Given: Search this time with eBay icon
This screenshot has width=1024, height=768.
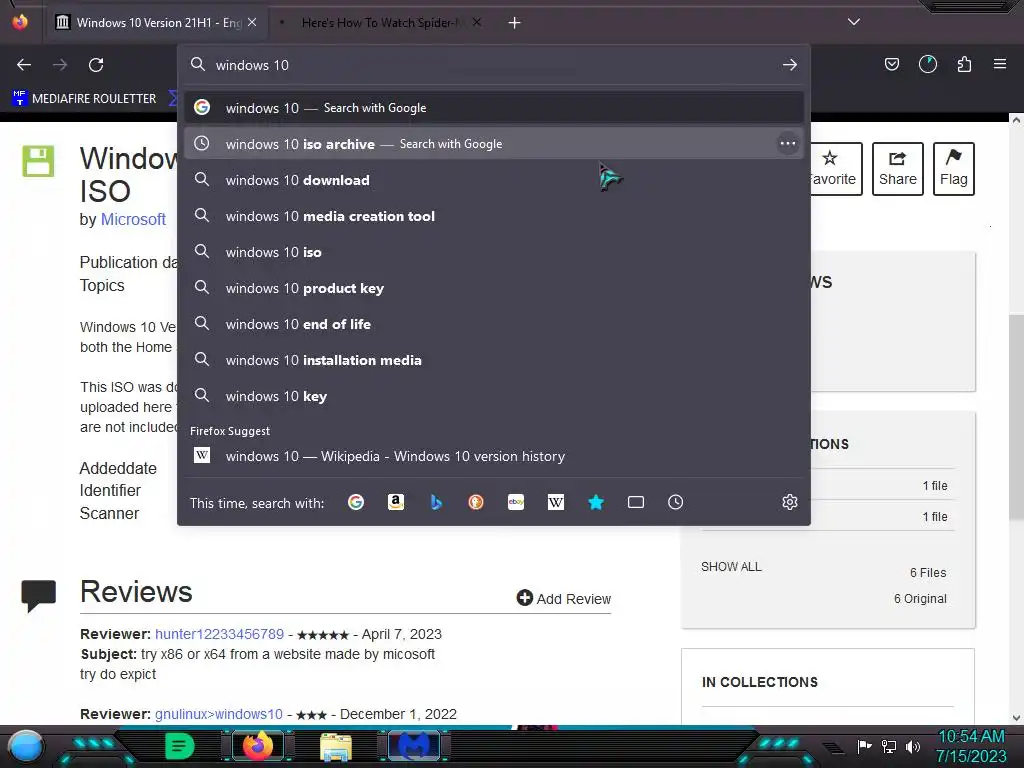Looking at the screenshot, I should pyautogui.click(x=516, y=502).
